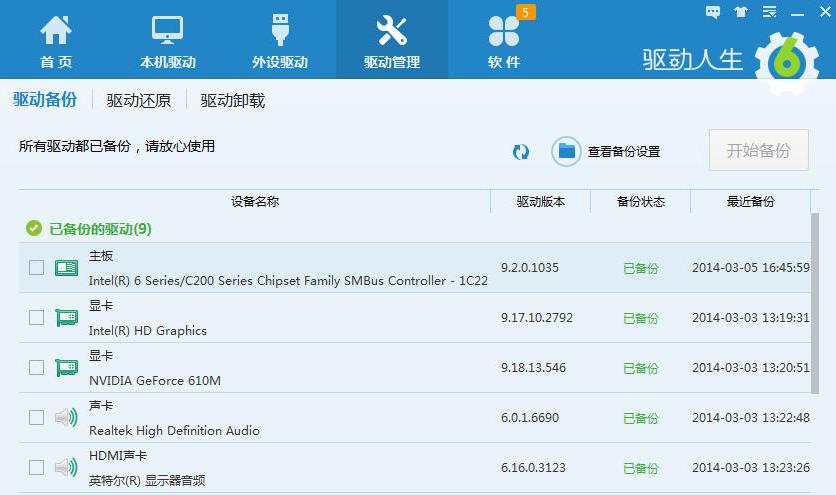
Task: Open the main menu dropdown in title bar
Action: point(769,12)
